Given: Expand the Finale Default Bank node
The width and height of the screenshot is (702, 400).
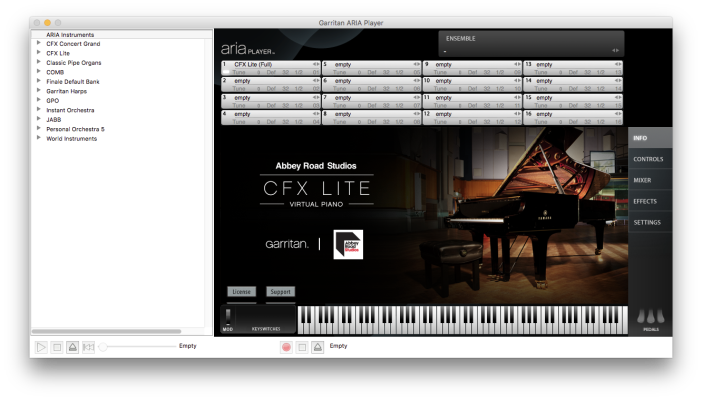Looking at the screenshot, I should click(x=39, y=81).
